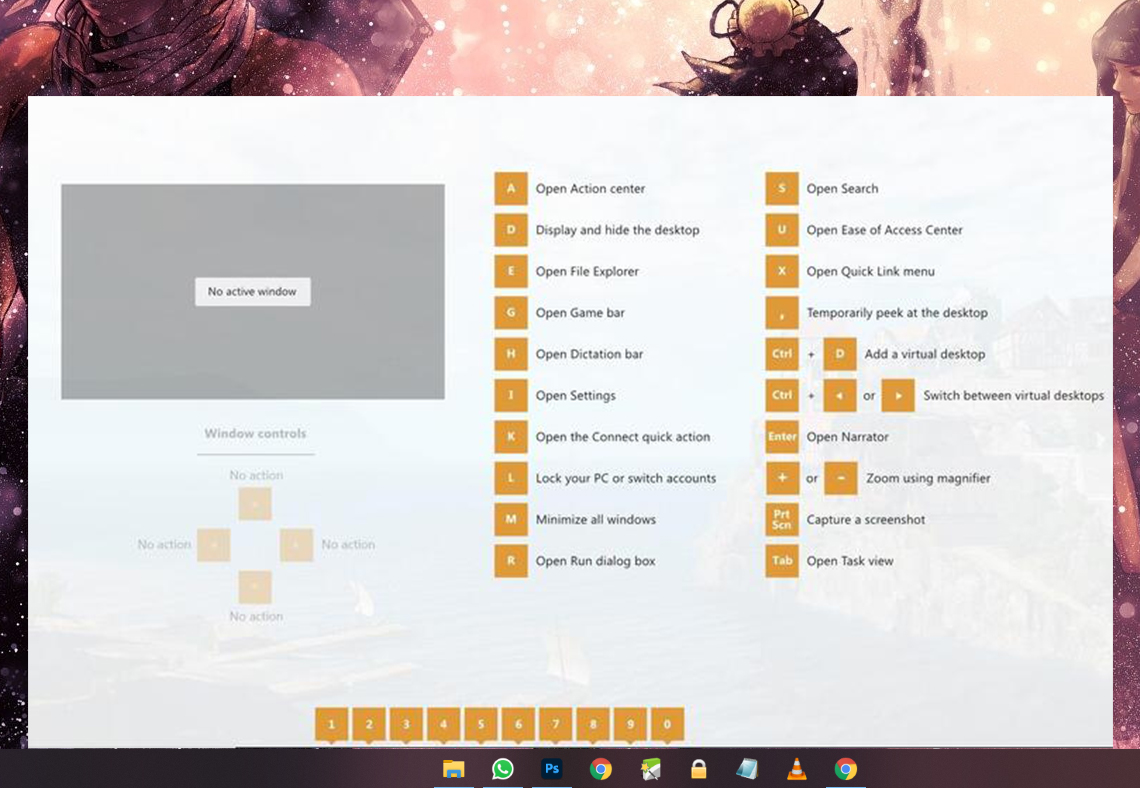Click the Open Task view label
The height and width of the screenshot is (788, 1140).
850,561
